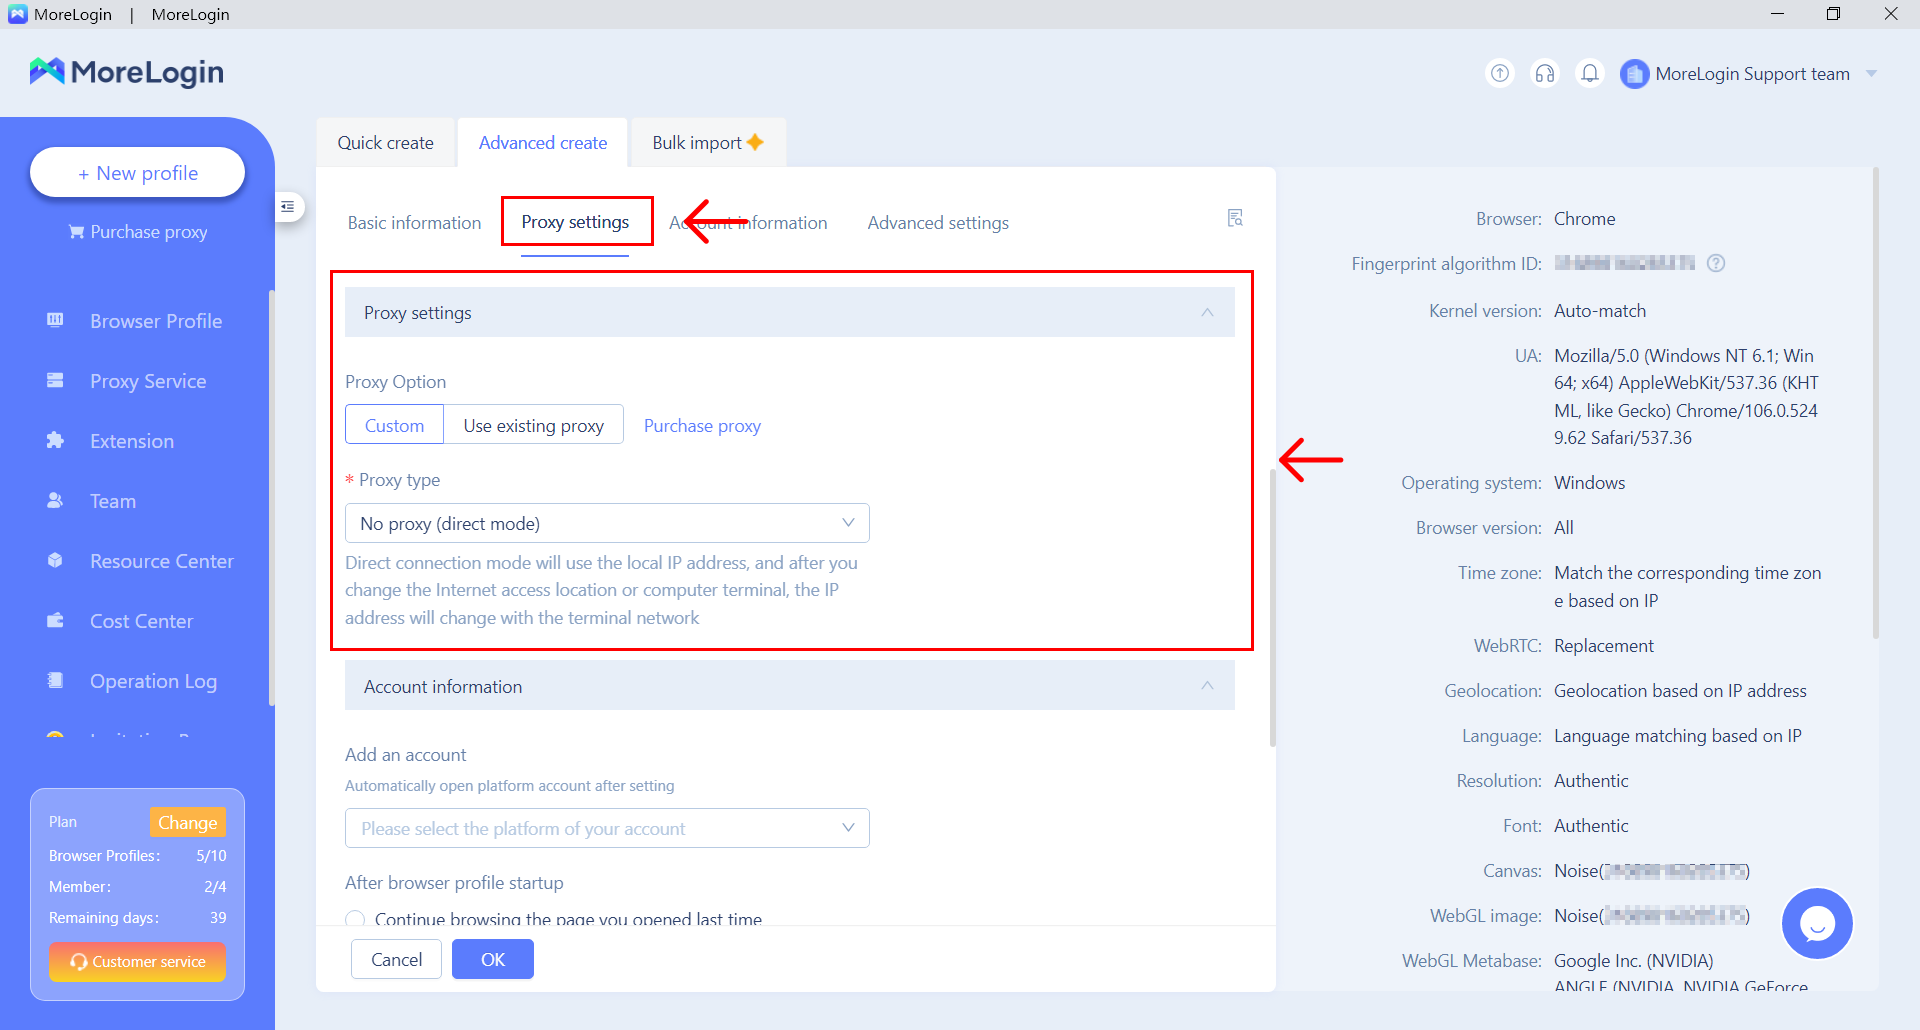This screenshot has width=1920, height=1030.
Task: Click the OK button
Action: coord(492,959)
